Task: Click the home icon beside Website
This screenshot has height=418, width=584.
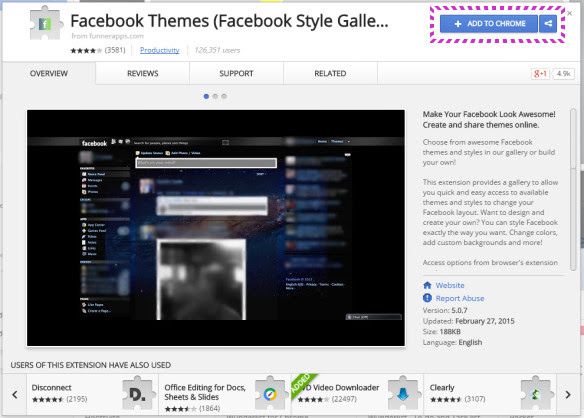Action: (427, 285)
